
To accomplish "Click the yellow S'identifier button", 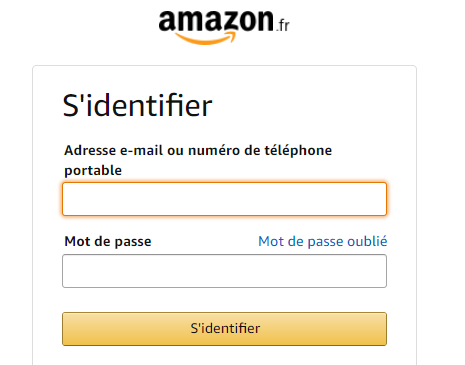I will pos(224,329).
